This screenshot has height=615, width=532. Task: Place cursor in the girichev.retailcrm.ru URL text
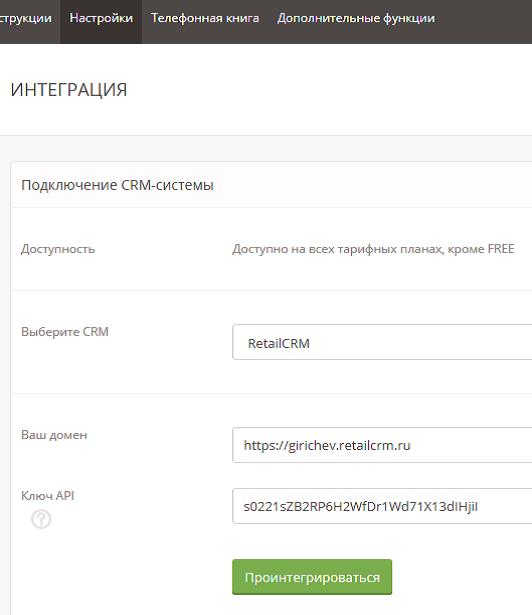pos(327,446)
